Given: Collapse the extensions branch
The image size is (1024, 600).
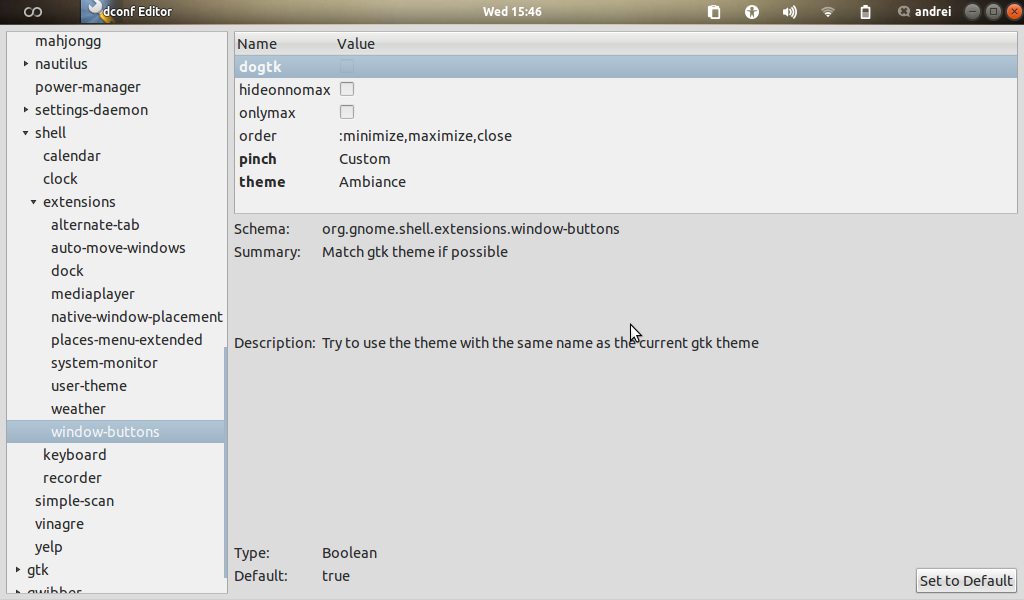Looking at the screenshot, I should pyautogui.click(x=33, y=201).
